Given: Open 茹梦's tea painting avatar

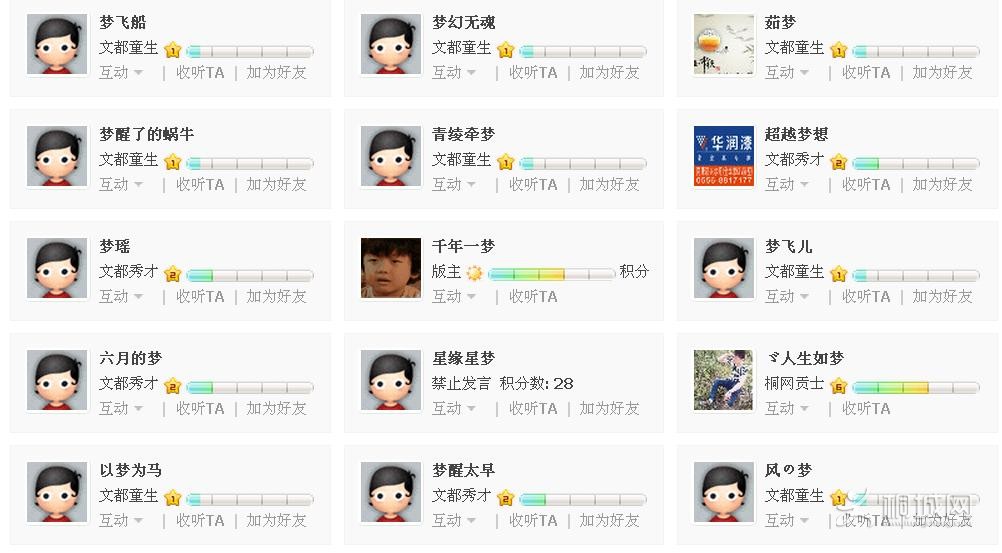Looking at the screenshot, I should point(724,44).
